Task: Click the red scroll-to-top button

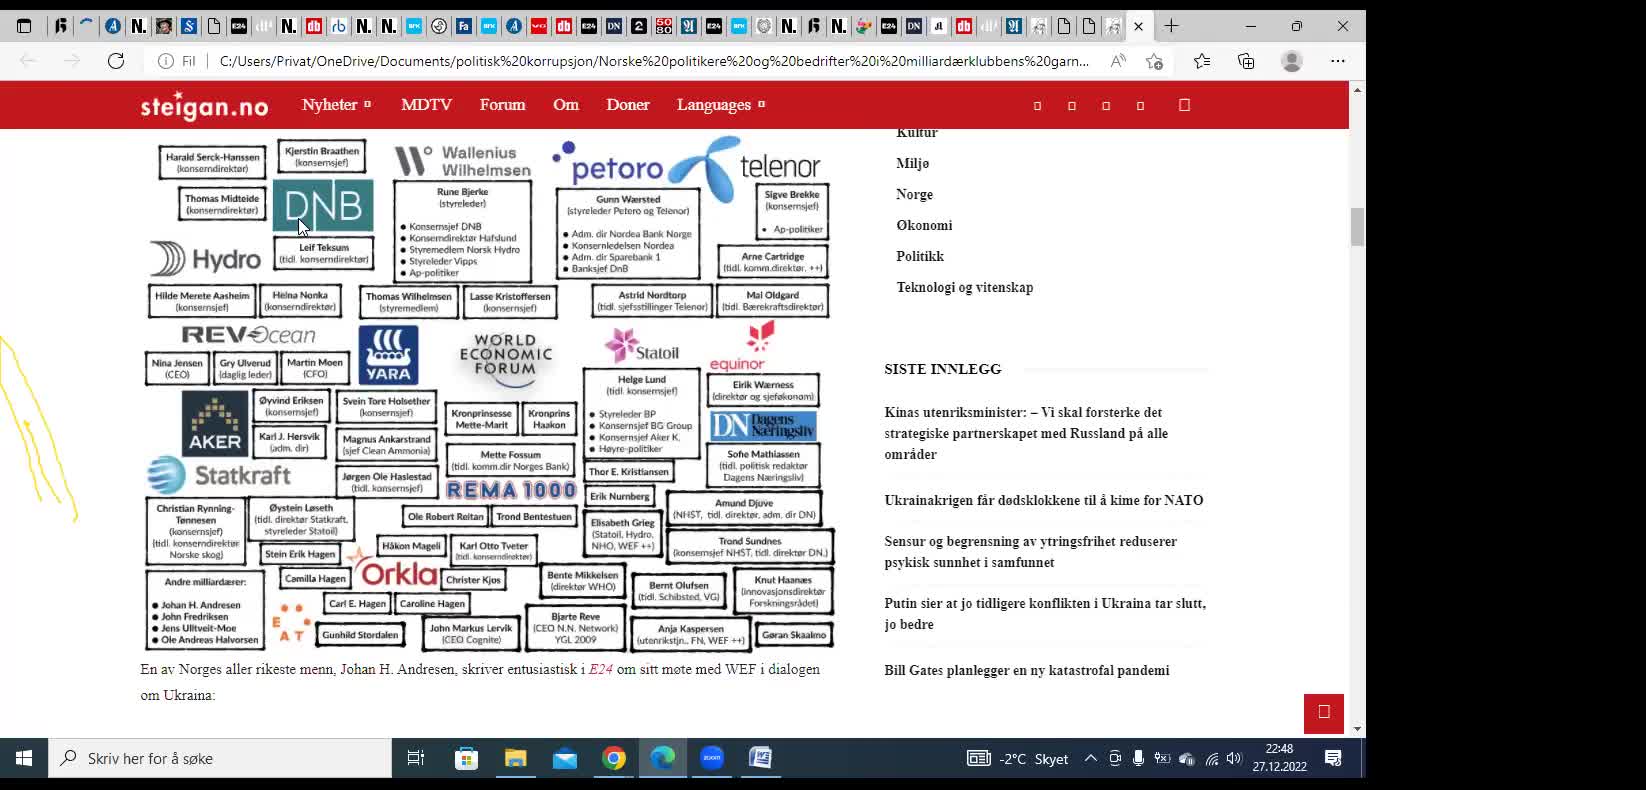Action: tap(1324, 713)
